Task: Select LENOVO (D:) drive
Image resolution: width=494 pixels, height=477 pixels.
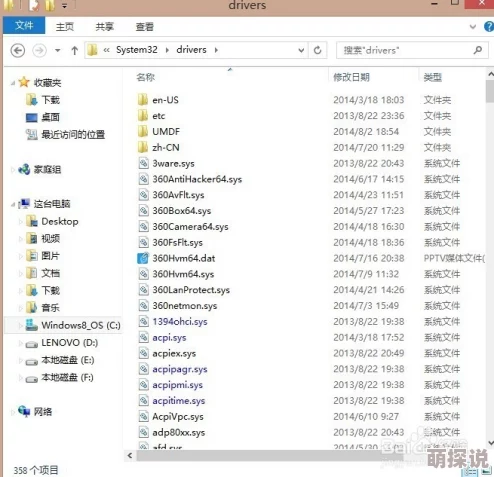Action: pyautogui.click(x=70, y=342)
